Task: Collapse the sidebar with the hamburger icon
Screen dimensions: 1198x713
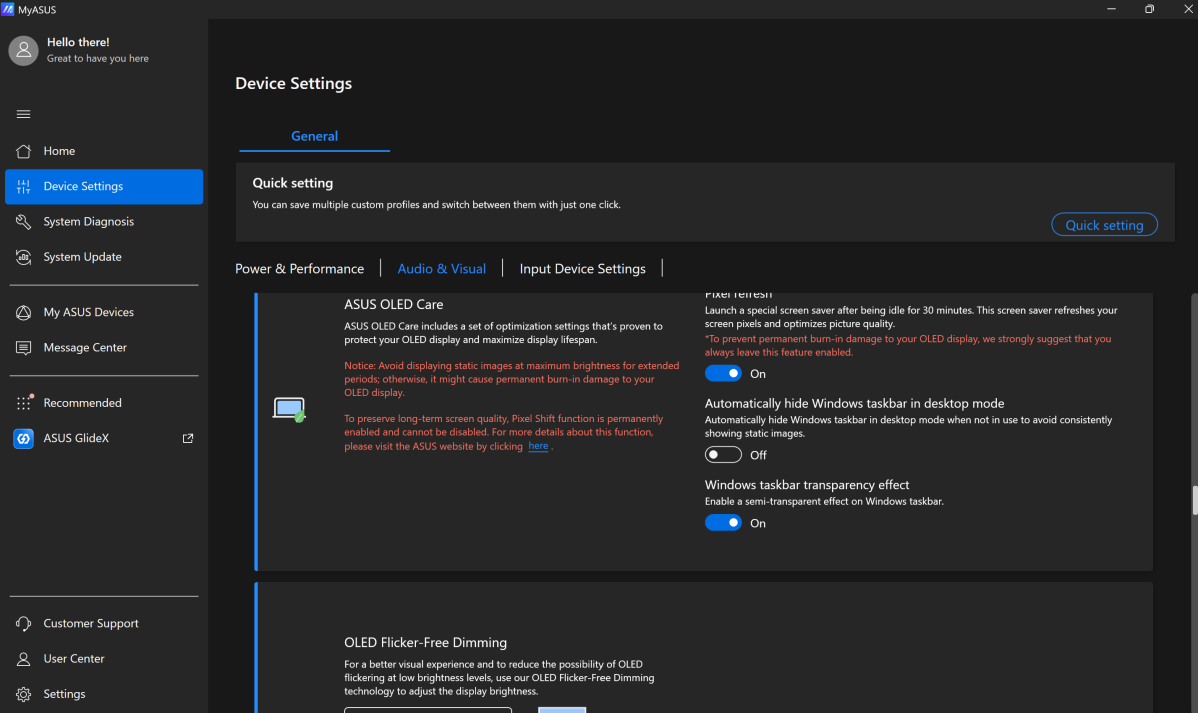Action: [x=24, y=114]
